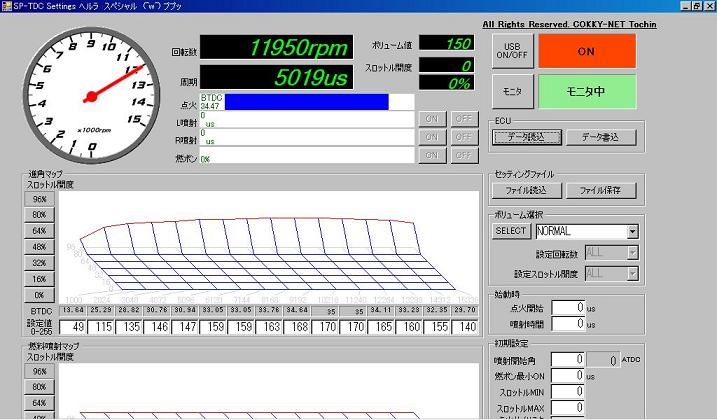717x420 pixels.
Task: Click the setting value field showing 155
Action: point(437,327)
